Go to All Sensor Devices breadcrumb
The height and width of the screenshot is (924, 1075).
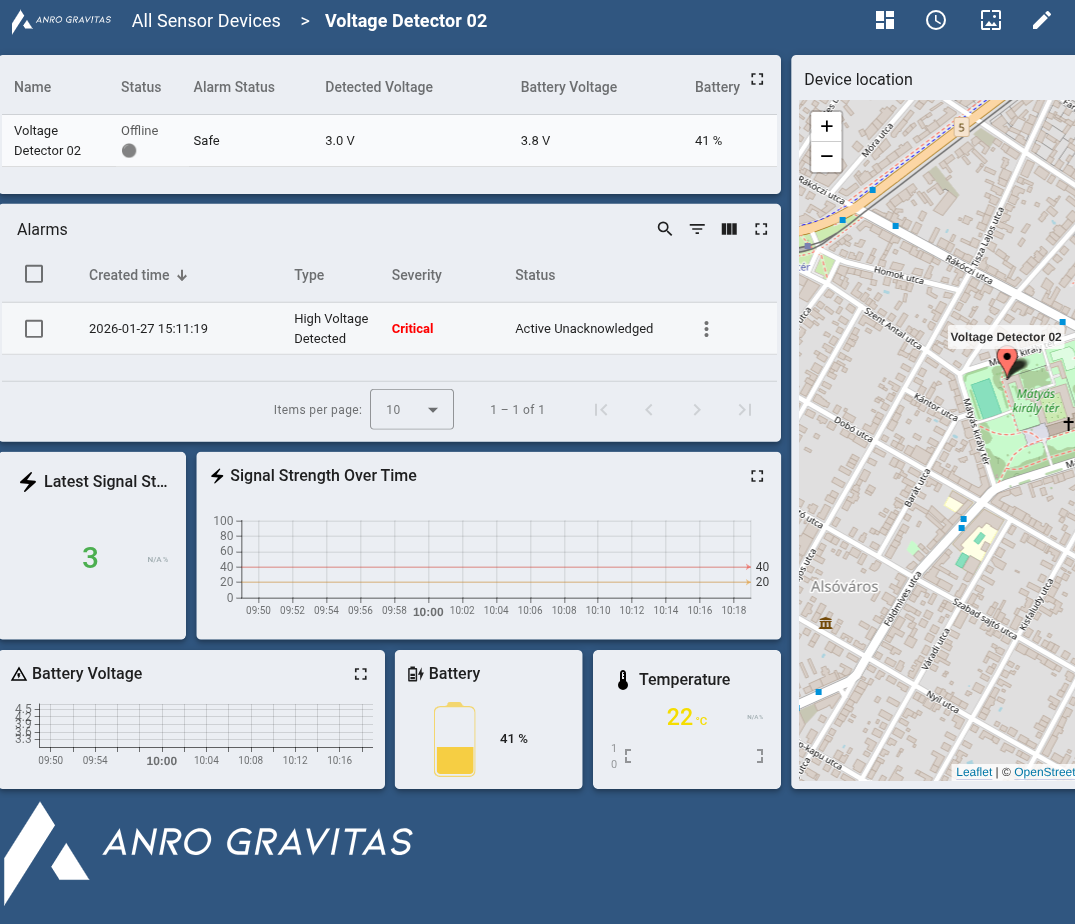coord(206,21)
